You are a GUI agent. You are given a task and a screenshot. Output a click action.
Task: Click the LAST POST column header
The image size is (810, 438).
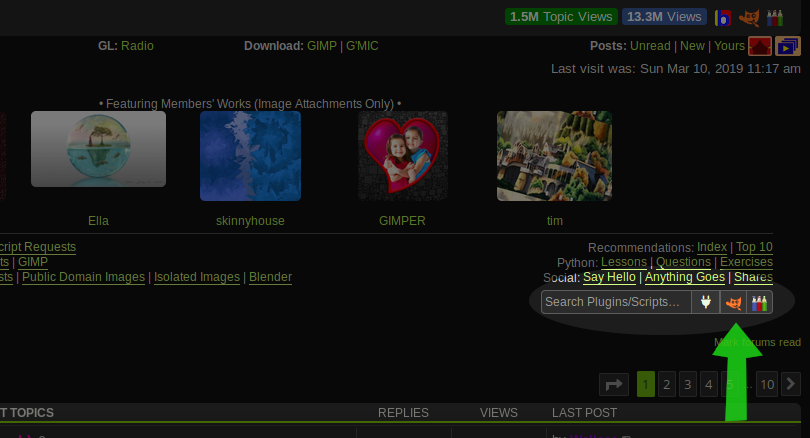coord(584,413)
